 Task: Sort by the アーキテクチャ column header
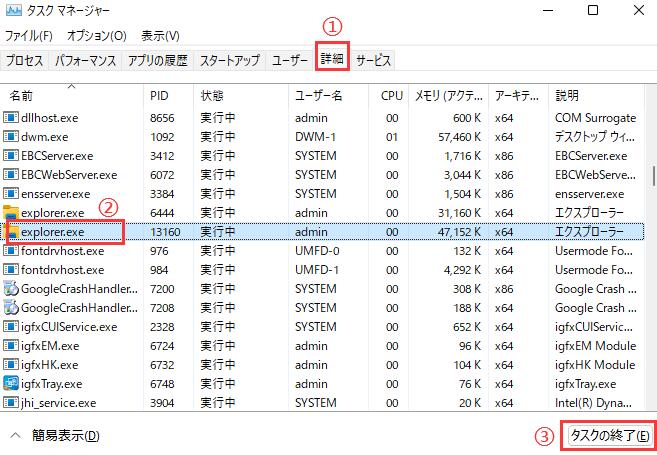[519, 96]
